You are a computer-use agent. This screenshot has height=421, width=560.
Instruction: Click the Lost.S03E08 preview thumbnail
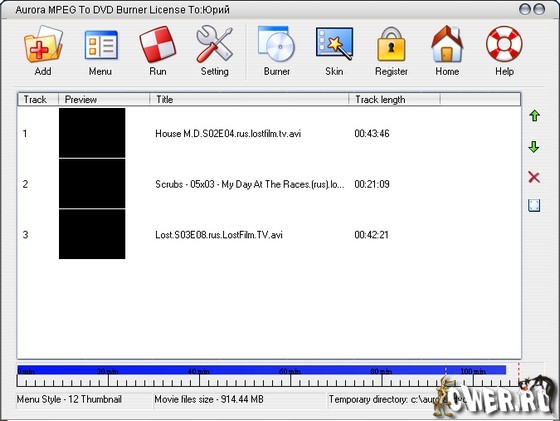click(x=92, y=234)
